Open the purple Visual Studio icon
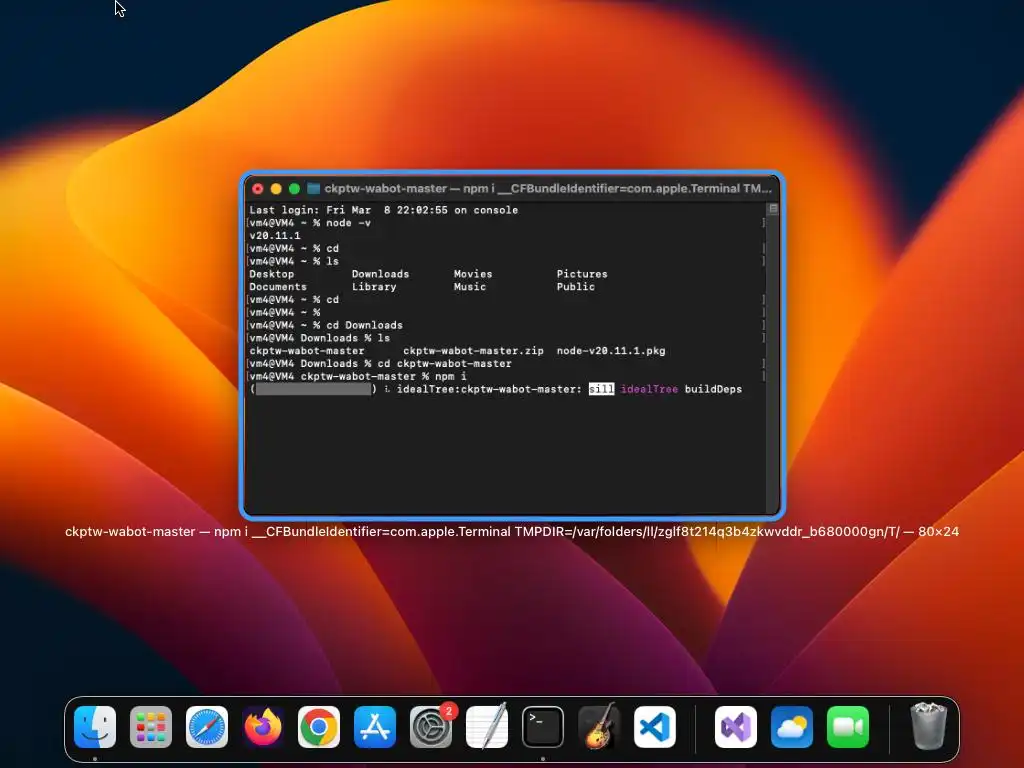 pyautogui.click(x=736, y=727)
